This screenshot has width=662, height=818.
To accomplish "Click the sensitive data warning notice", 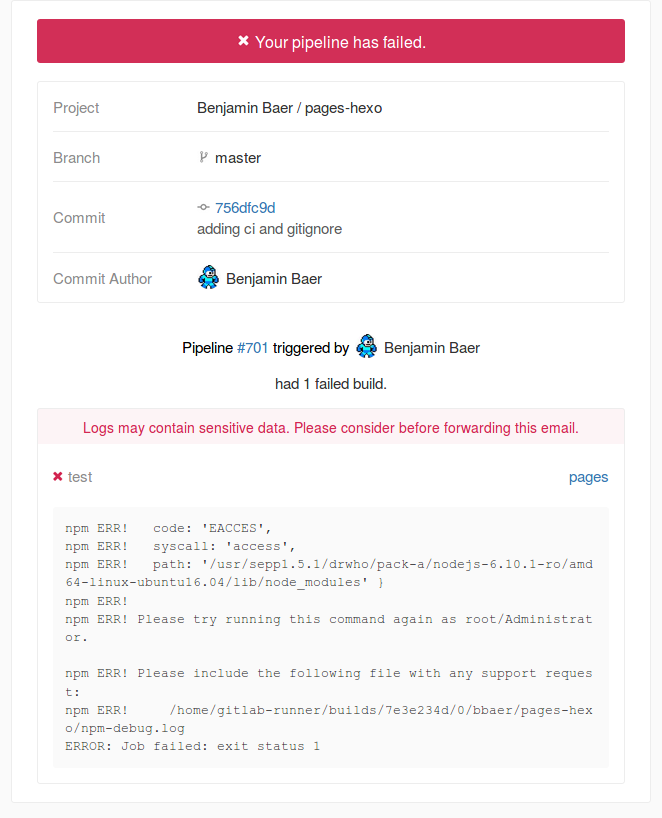I will pos(330,427).
